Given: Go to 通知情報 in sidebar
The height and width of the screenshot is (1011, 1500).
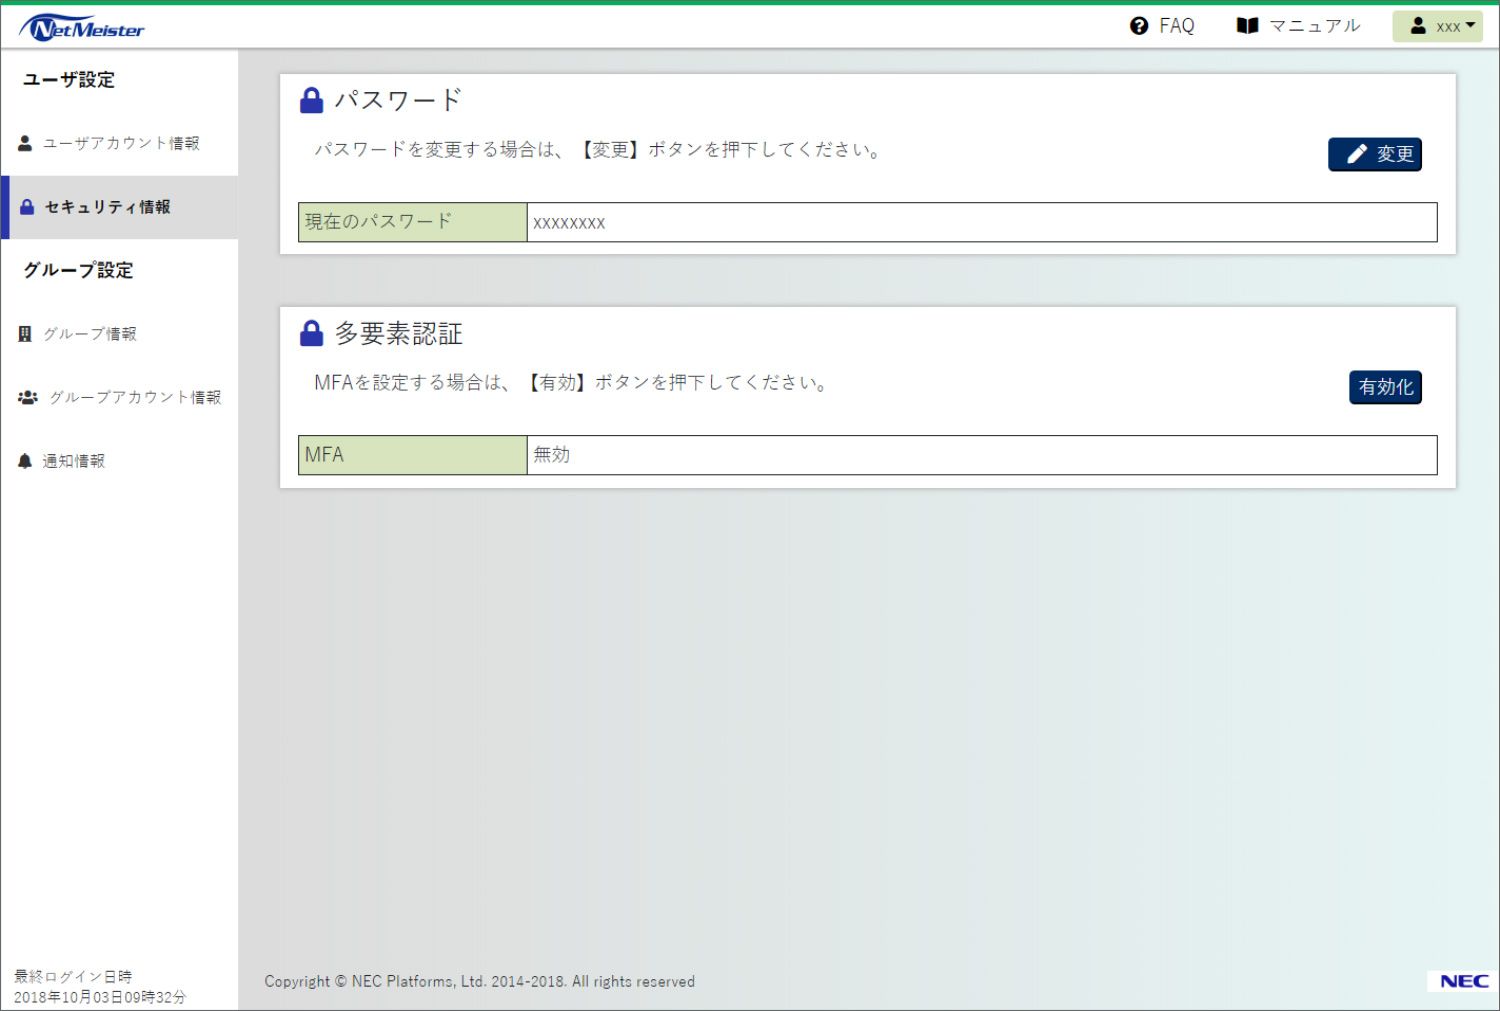Looking at the screenshot, I should click(74, 461).
